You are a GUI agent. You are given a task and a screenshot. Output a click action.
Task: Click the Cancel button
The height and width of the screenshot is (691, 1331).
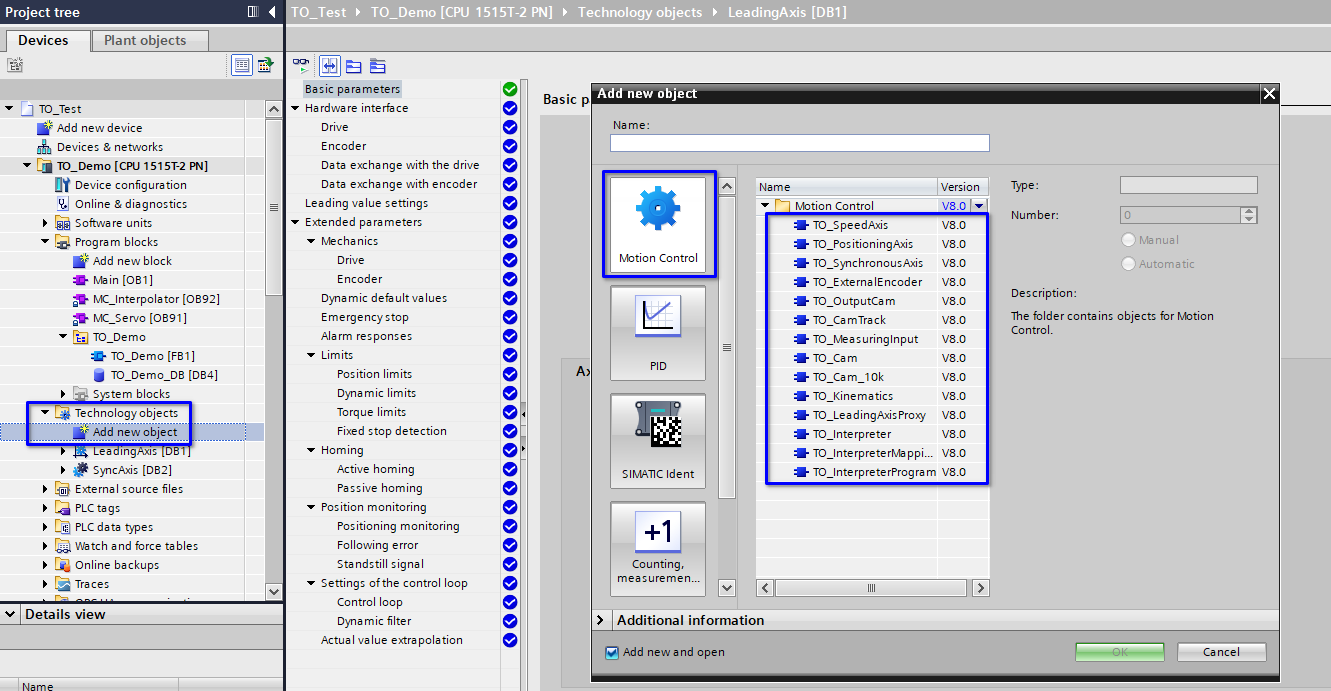pyautogui.click(x=1221, y=652)
